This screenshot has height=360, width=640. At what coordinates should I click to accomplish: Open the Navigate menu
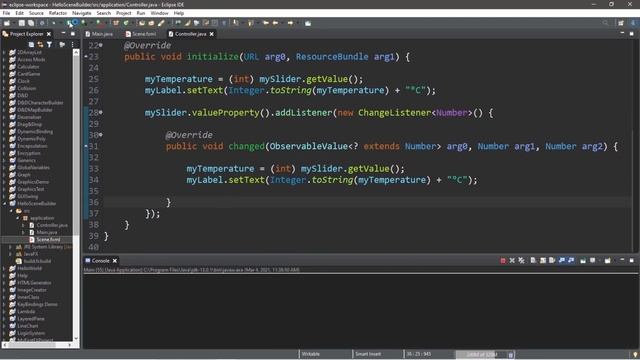(82, 13)
